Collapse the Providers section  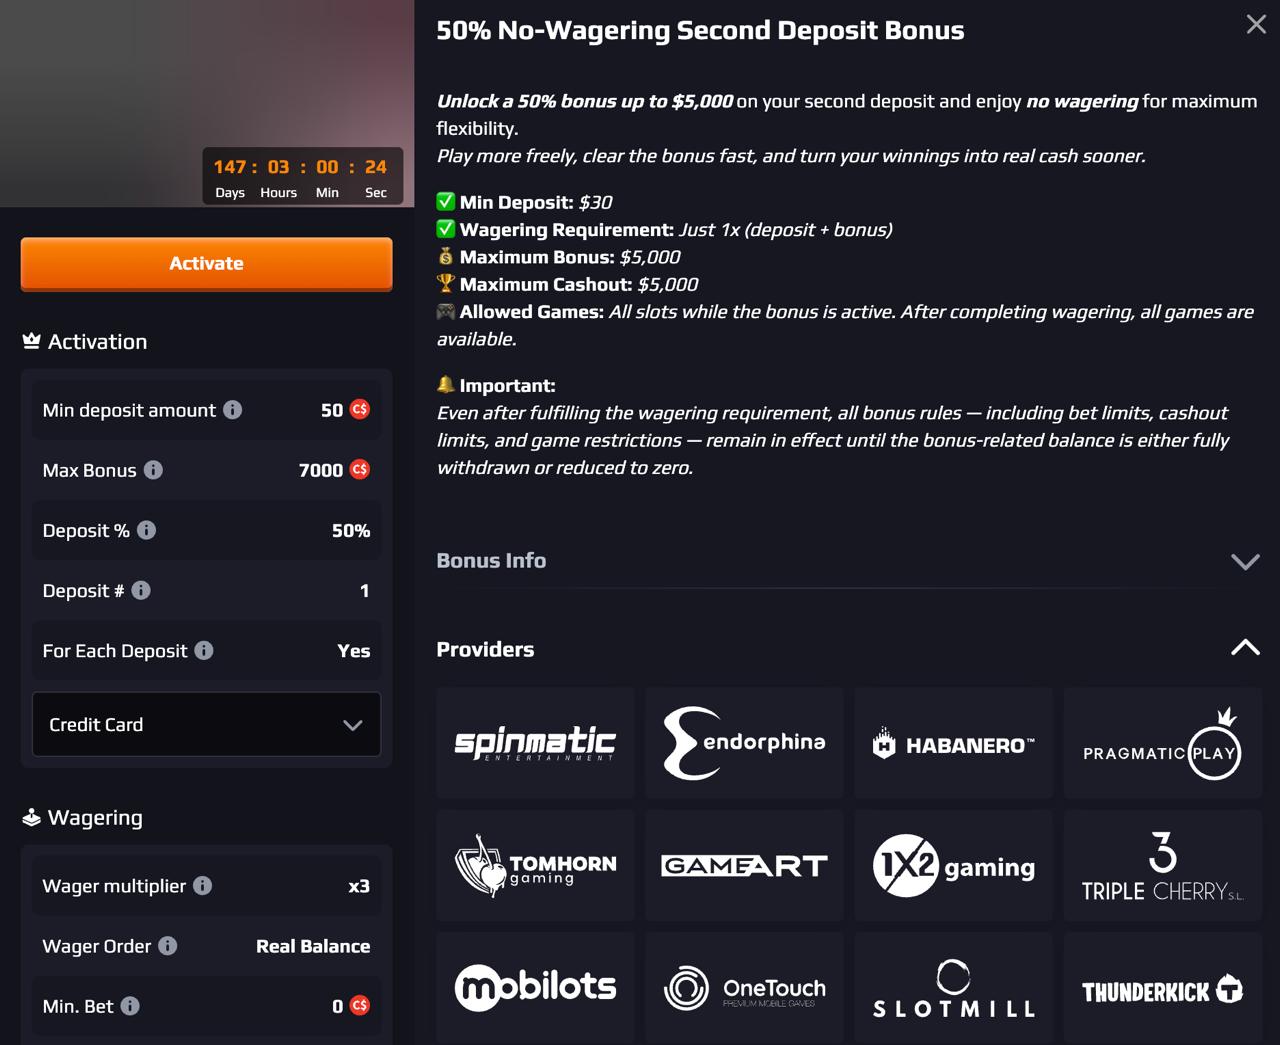[1245, 648]
